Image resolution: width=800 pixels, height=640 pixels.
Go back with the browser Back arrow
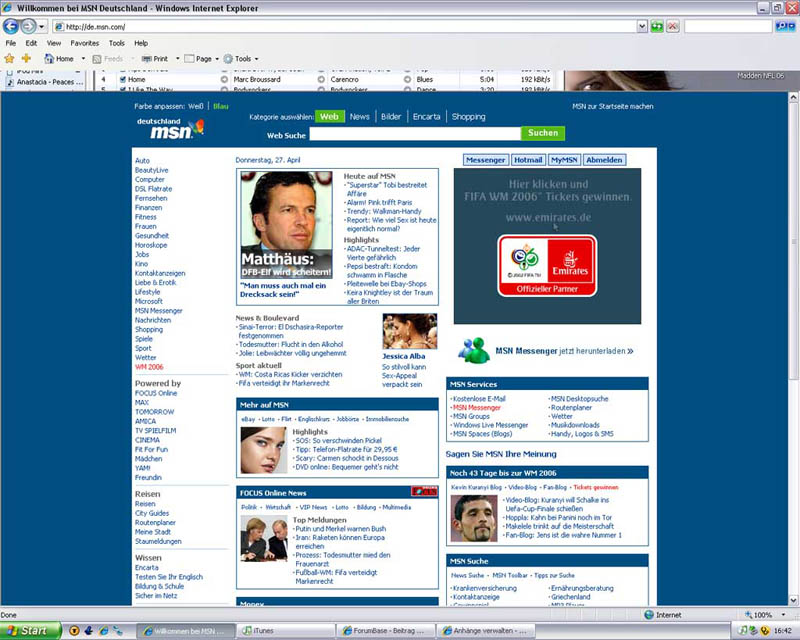coord(10,26)
